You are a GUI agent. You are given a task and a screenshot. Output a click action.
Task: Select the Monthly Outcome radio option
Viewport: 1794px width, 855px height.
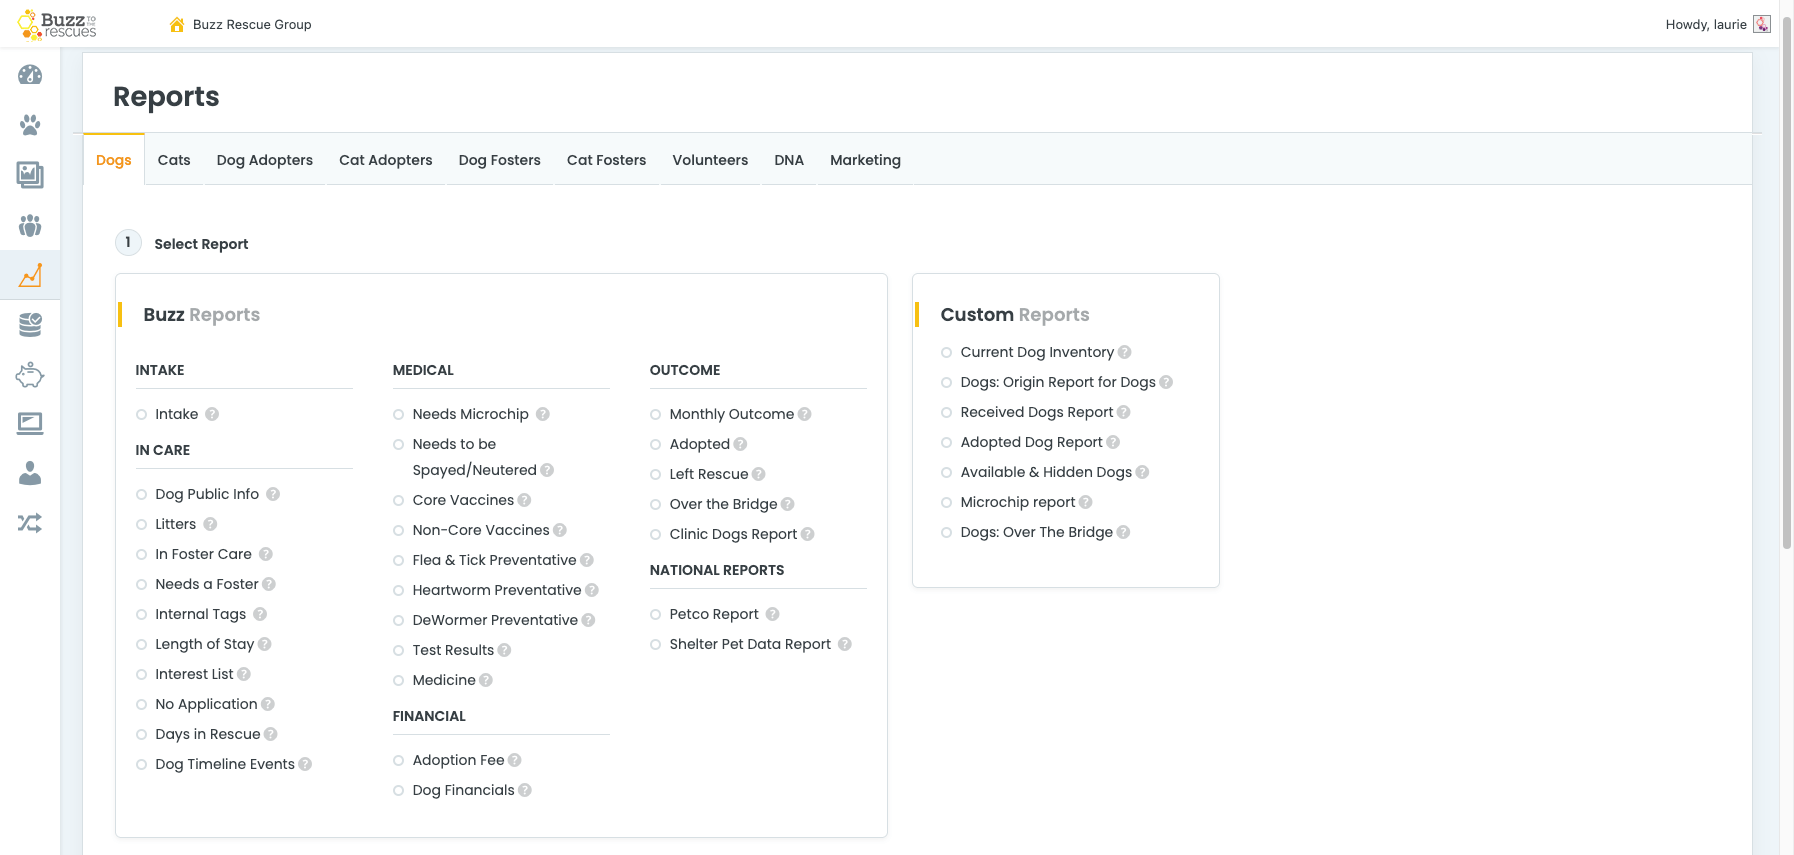click(656, 415)
